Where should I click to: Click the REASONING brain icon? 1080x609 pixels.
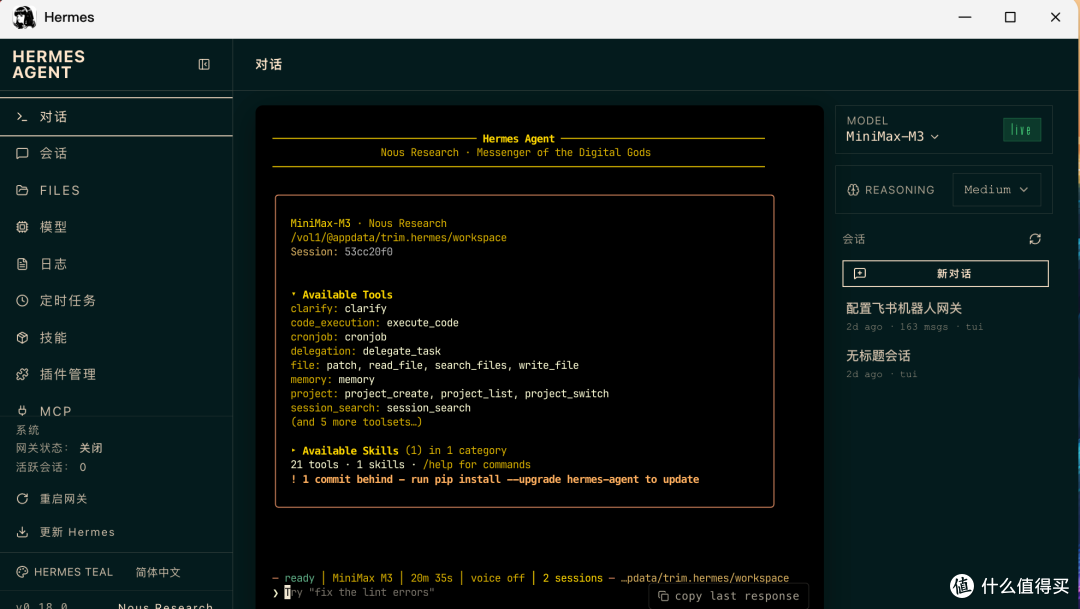(x=853, y=189)
